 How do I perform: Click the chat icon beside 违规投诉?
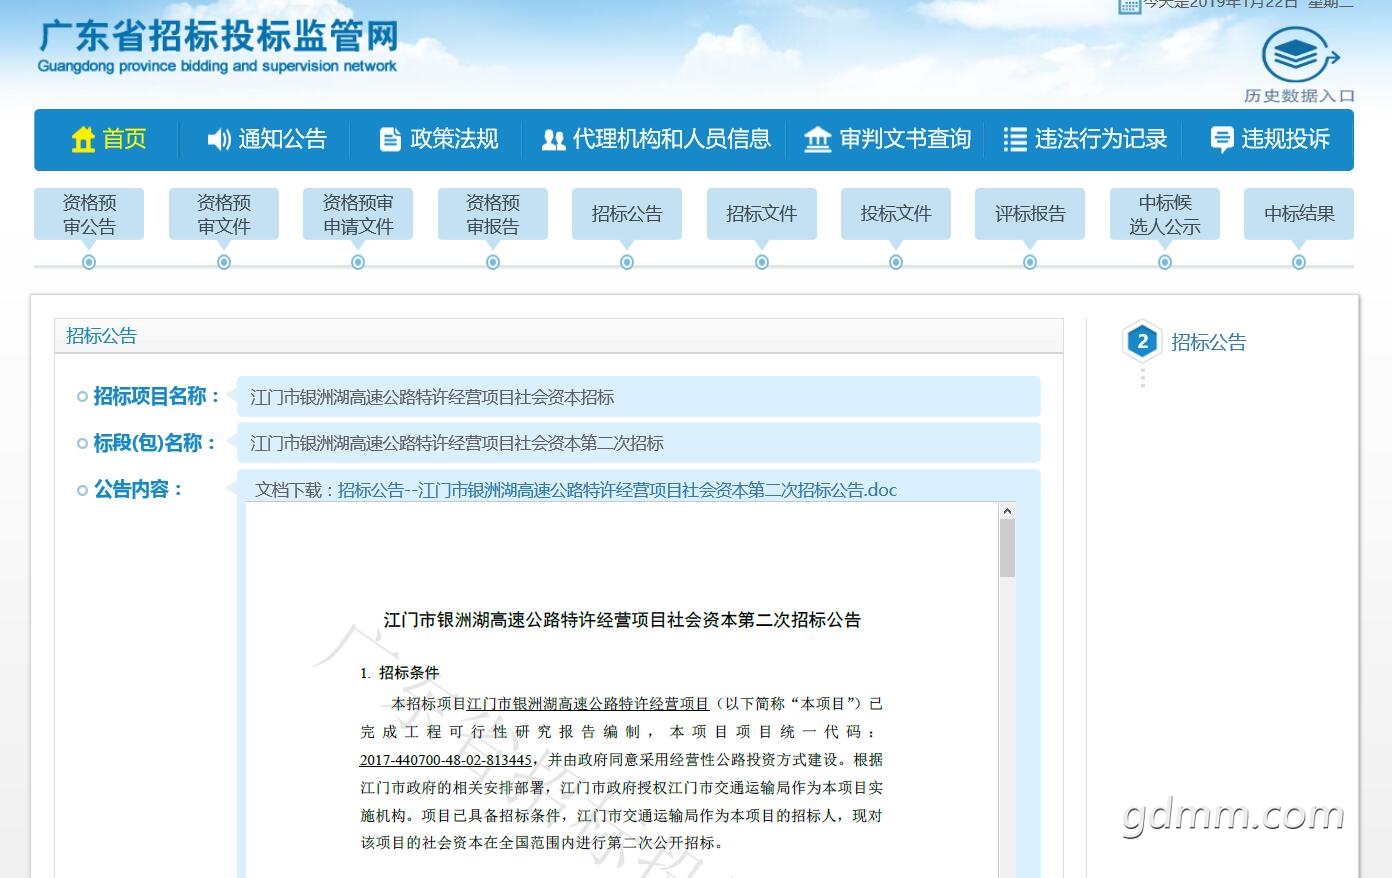click(x=1221, y=140)
